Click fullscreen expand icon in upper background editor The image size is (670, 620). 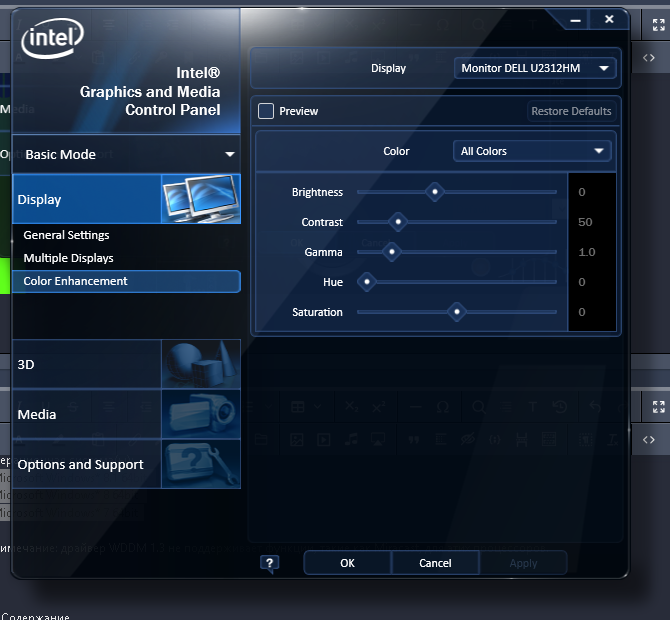(658, 25)
